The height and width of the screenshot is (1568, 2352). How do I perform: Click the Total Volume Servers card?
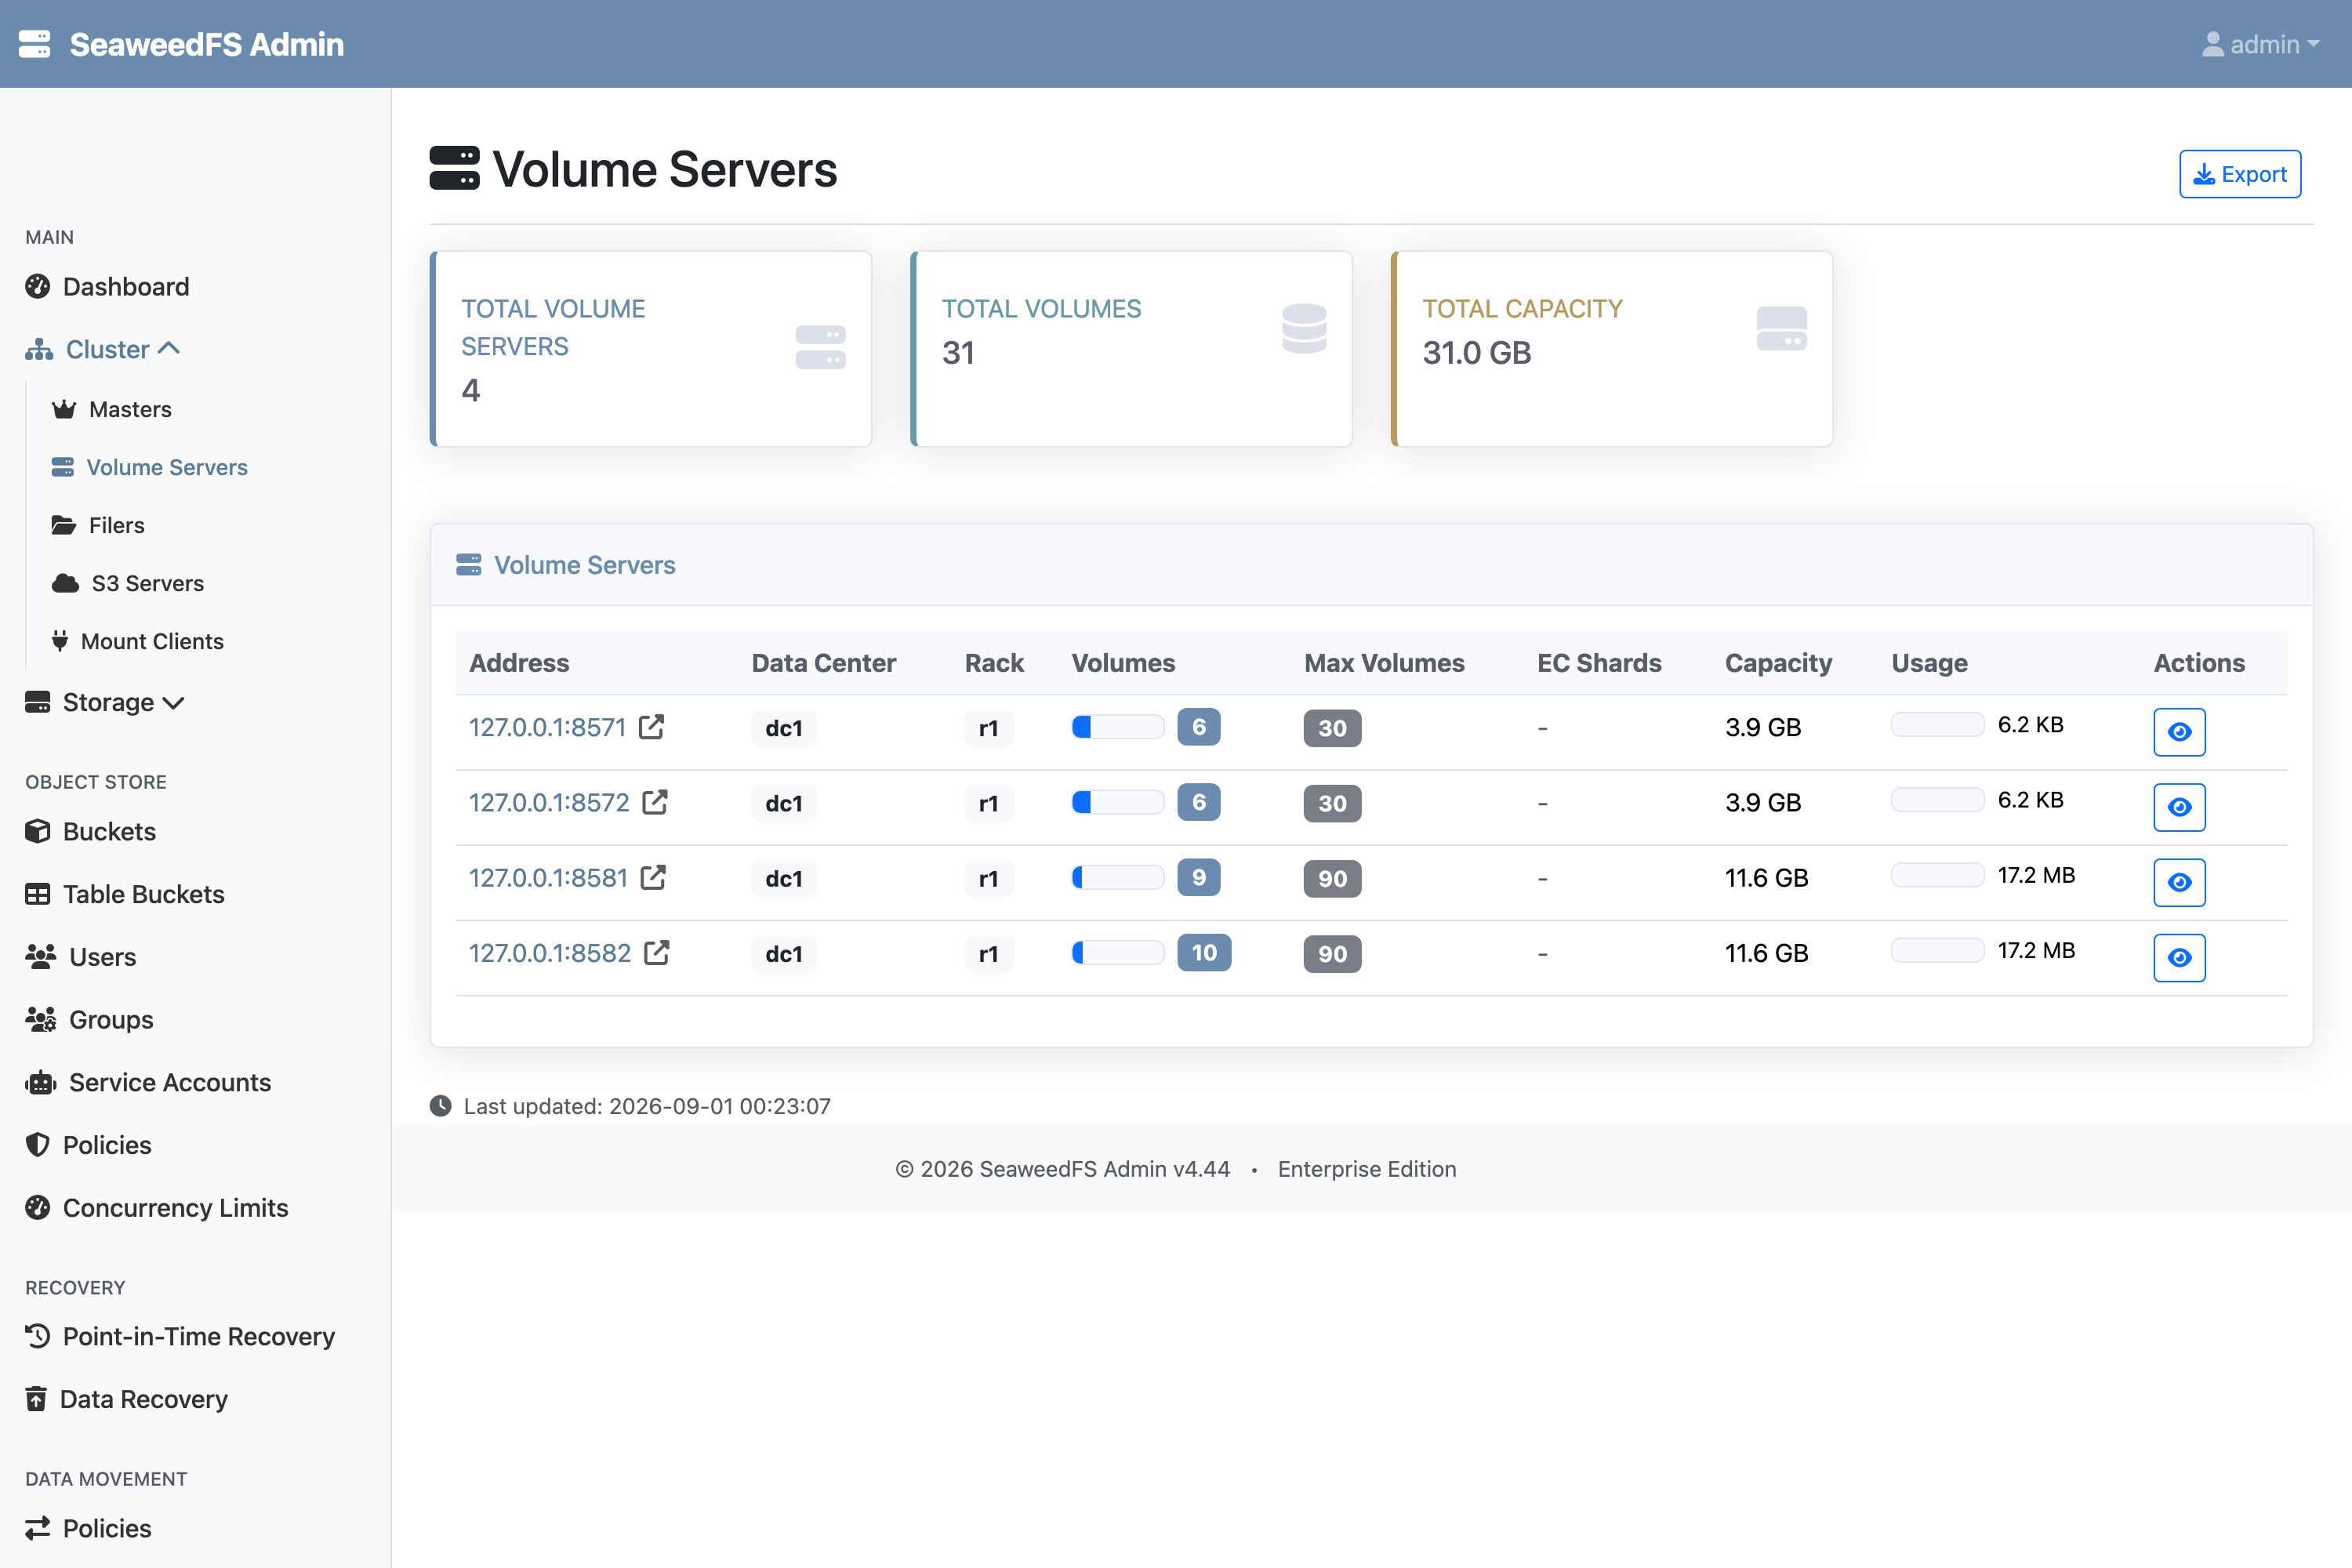click(651, 349)
